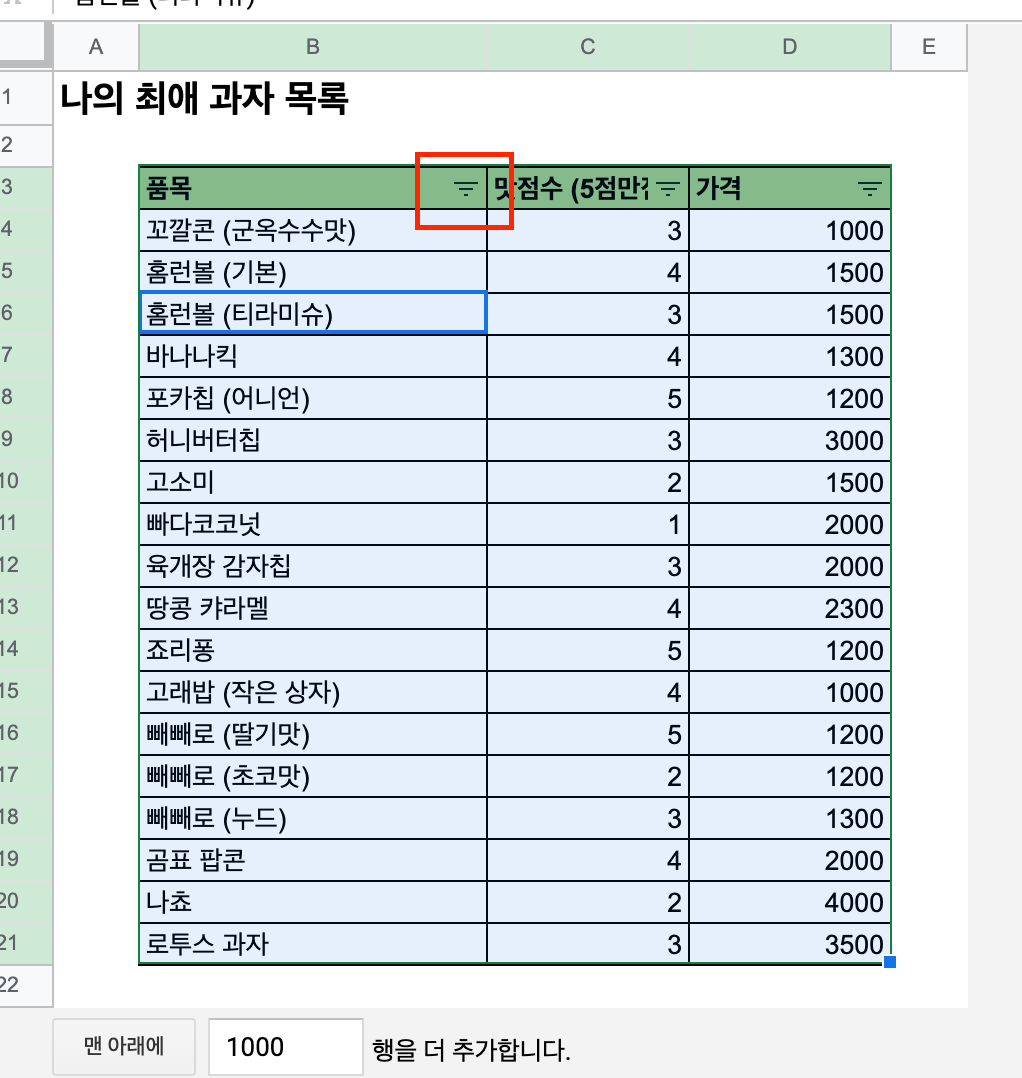Click the 맨 아래에 button
This screenshot has width=1022, height=1078.
(x=124, y=1046)
